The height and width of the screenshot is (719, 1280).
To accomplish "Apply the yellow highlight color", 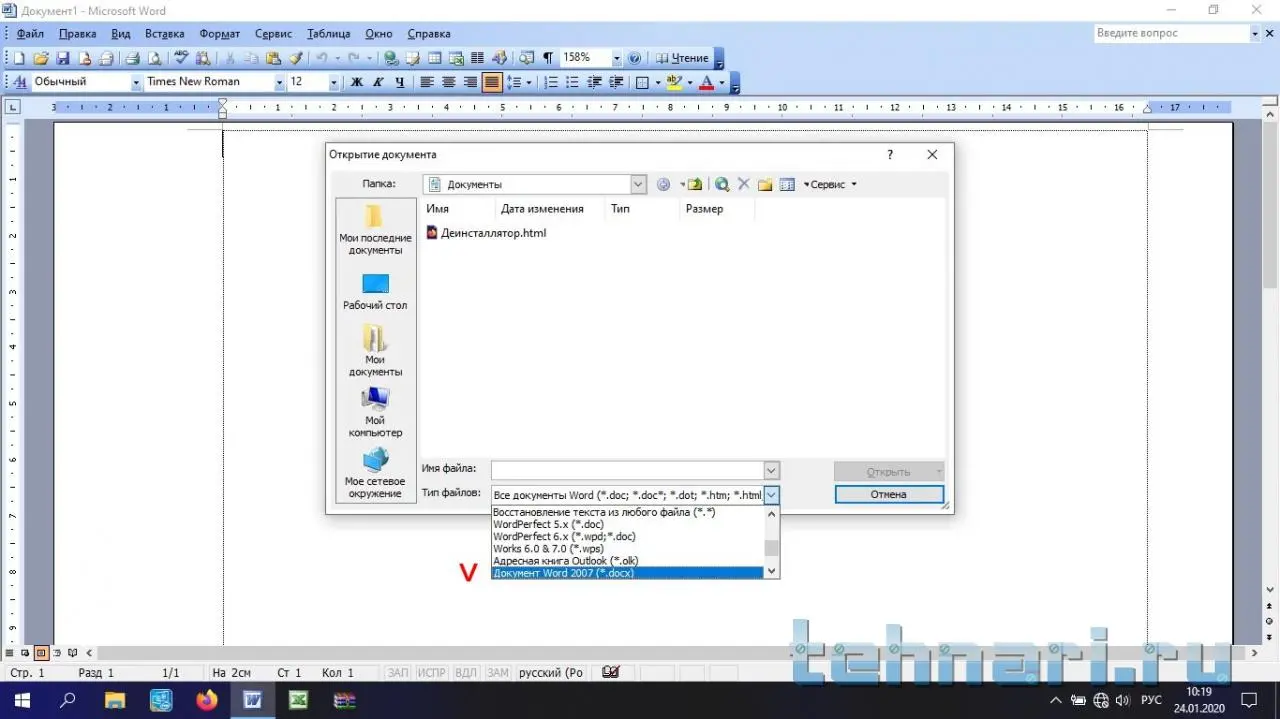I will (674, 82).
